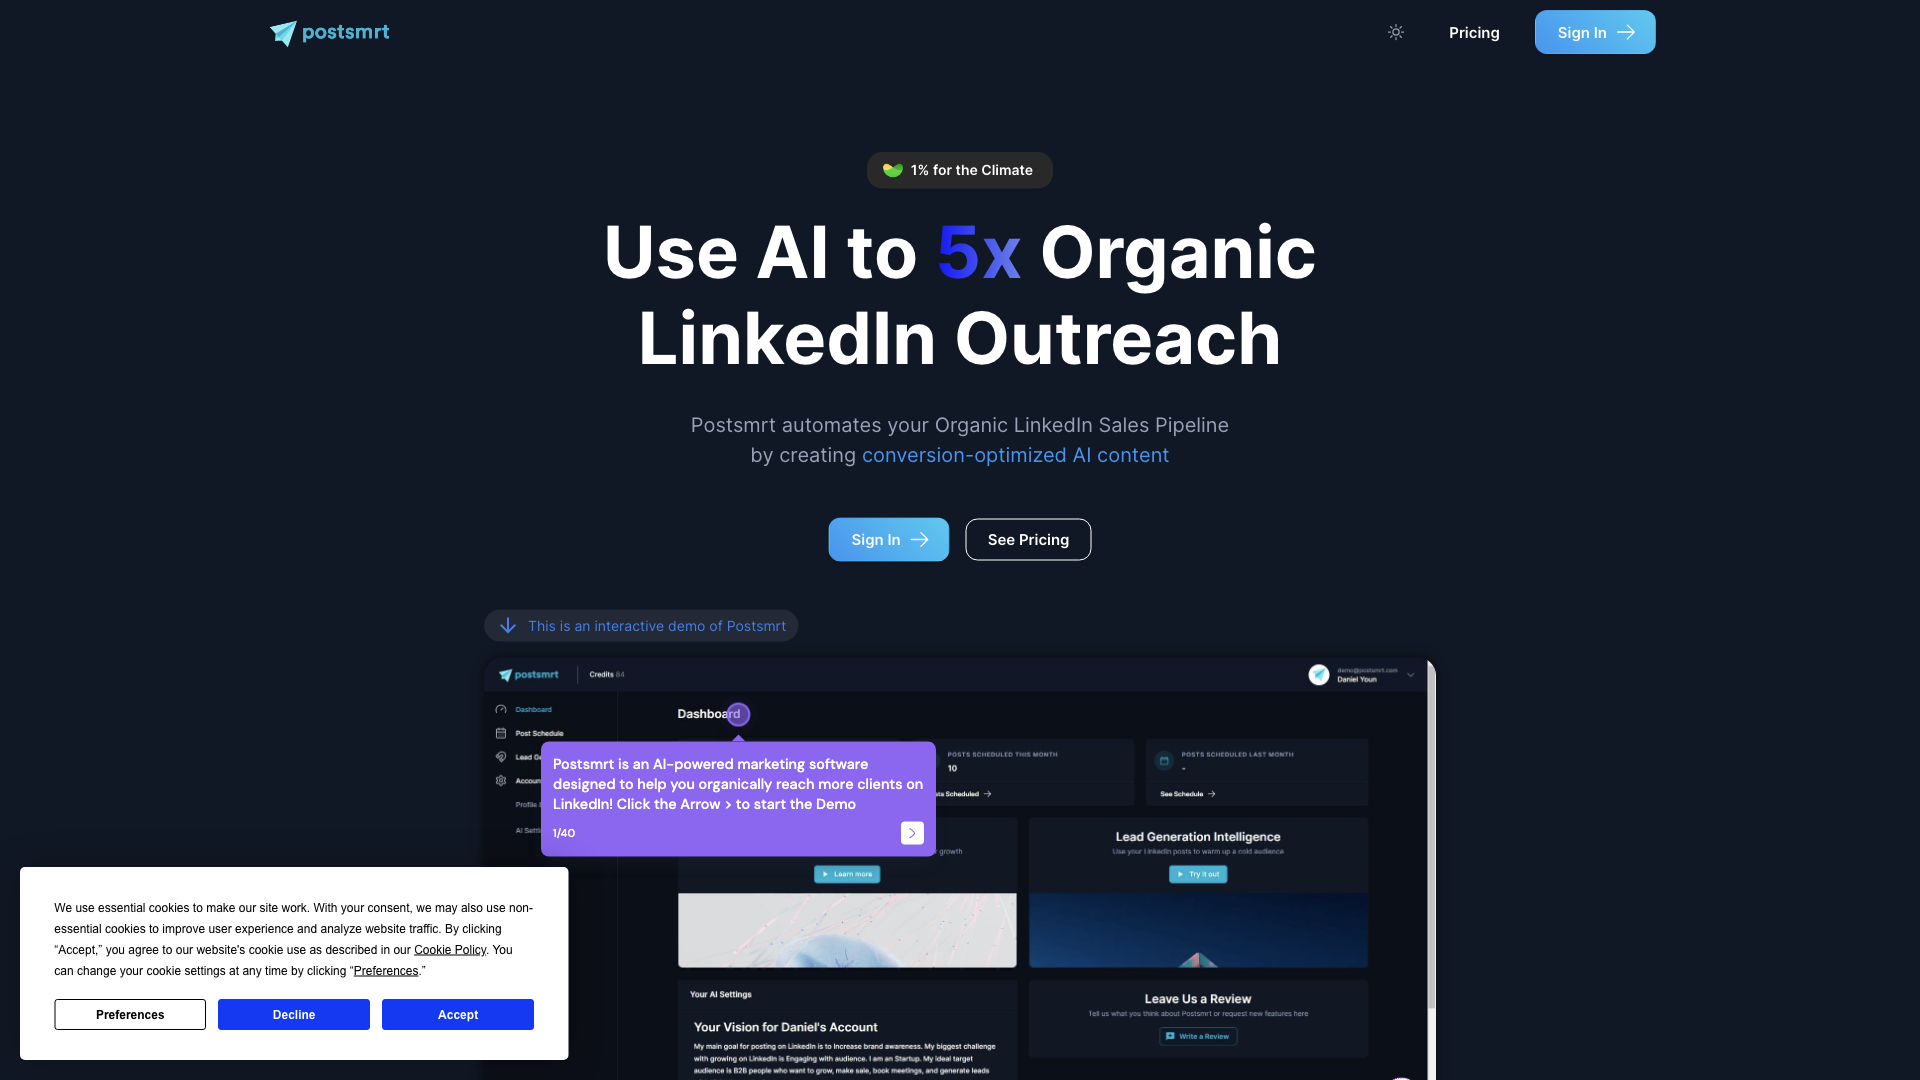1920x1080 pixels.
Task: Click the green leaf climate badge icon
Action: (894, 169)
